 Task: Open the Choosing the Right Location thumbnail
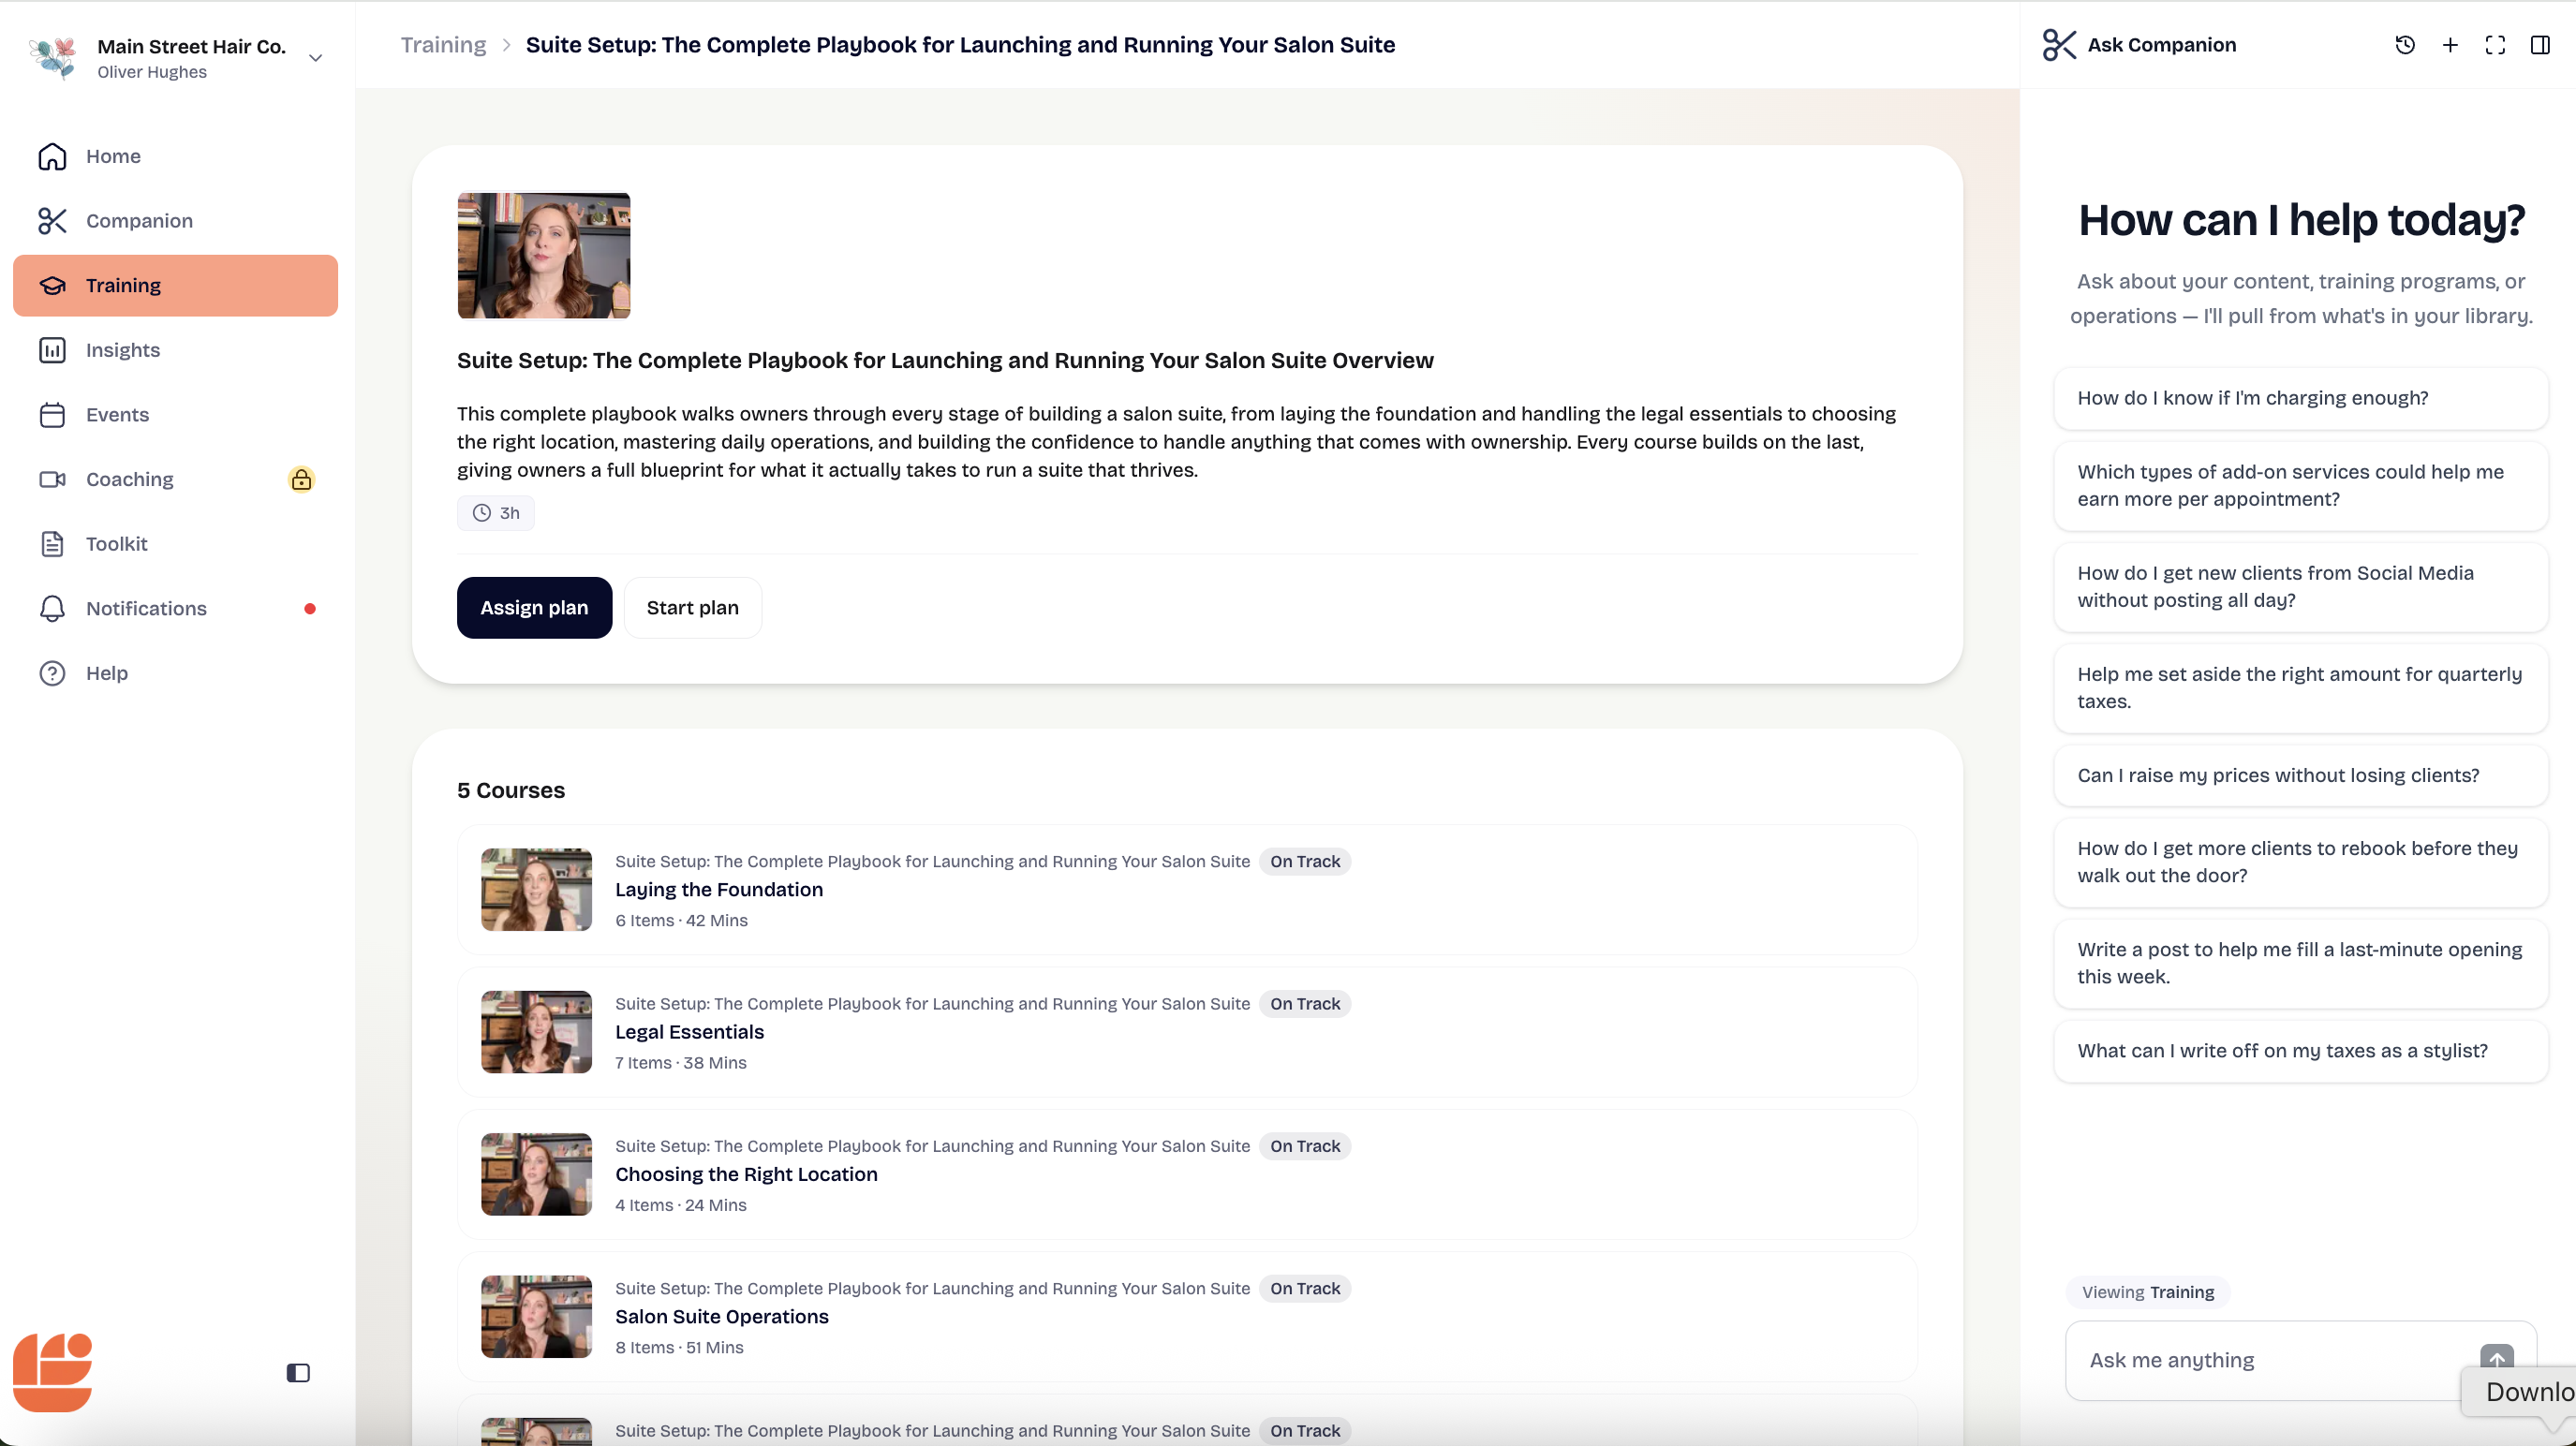[x=536, y=1175]
